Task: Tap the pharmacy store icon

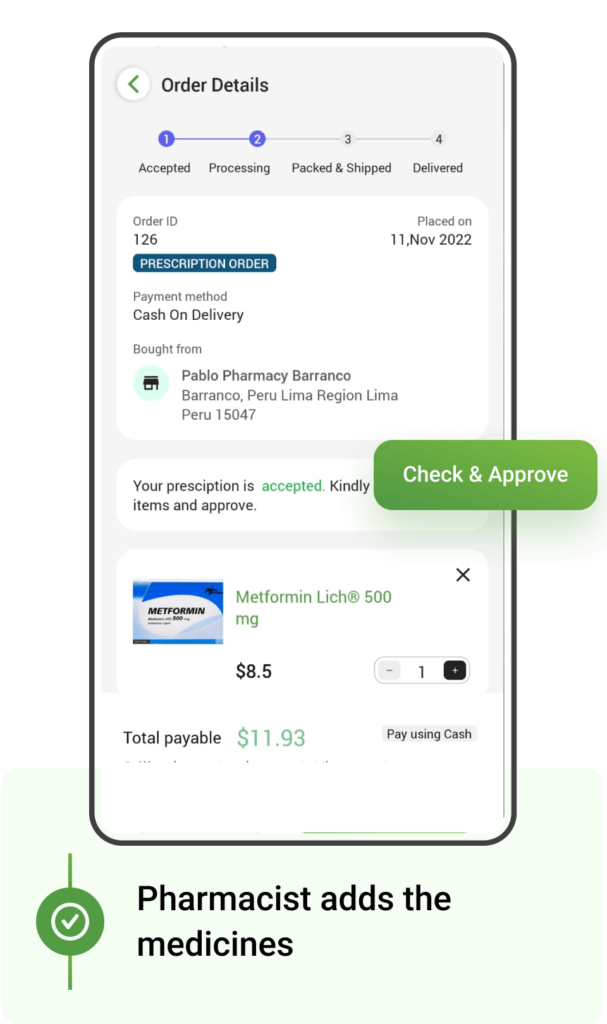Action: (x=151, y=383)
